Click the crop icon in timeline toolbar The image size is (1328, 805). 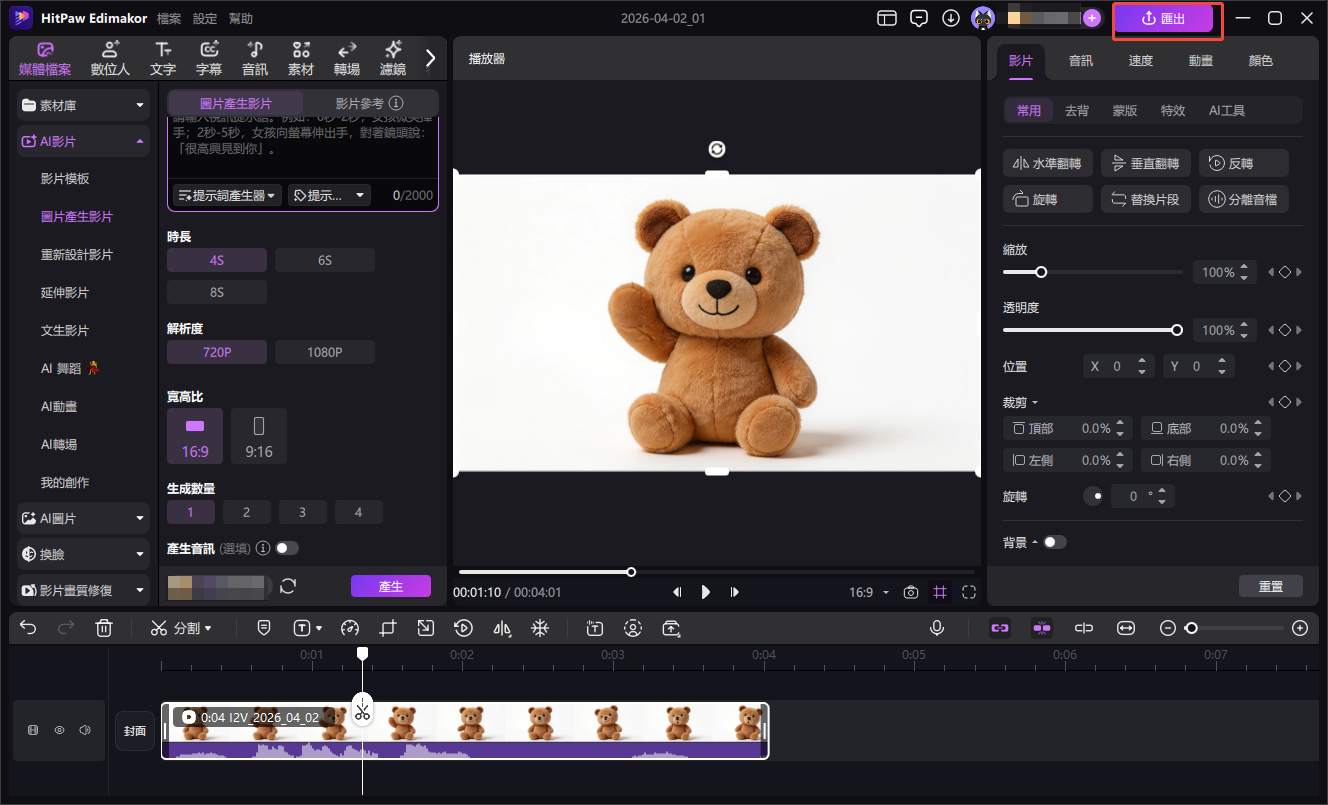click(388, 628)
